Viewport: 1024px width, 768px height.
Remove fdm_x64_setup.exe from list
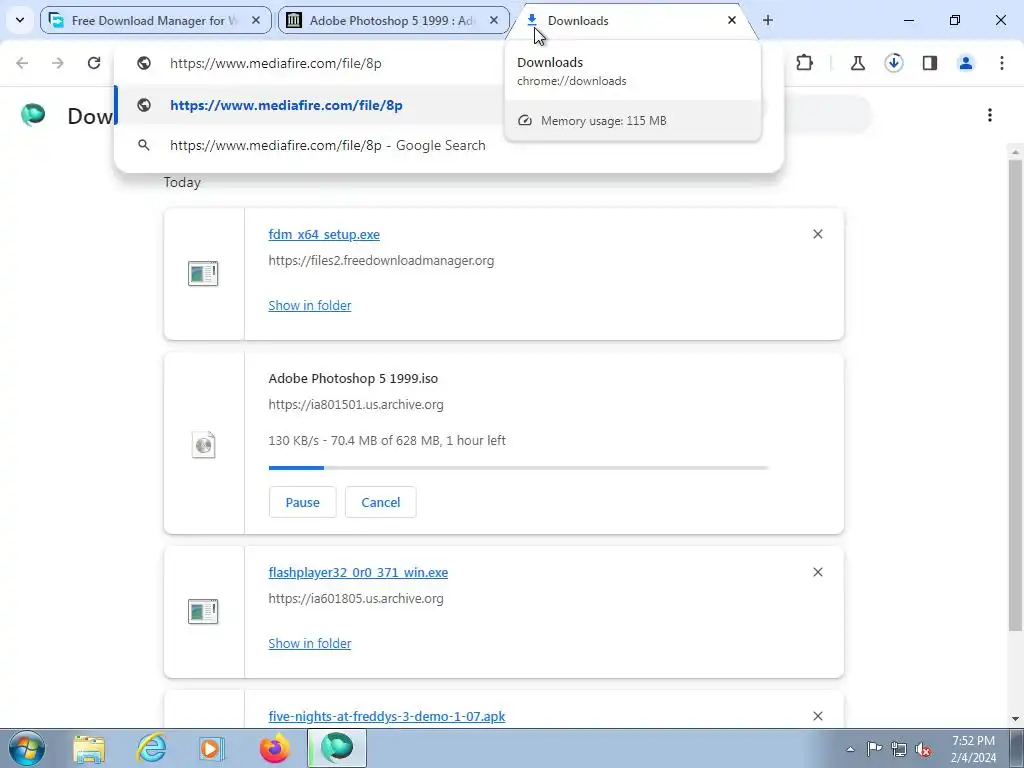818,234
